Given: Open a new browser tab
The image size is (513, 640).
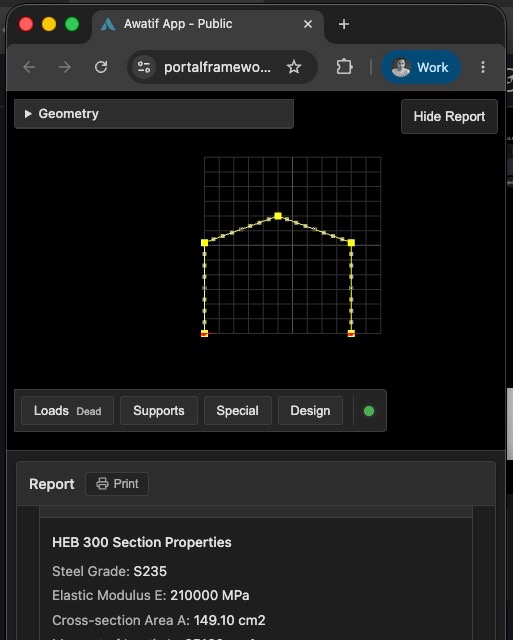Looking at the screenshot, I should (344, 24).
